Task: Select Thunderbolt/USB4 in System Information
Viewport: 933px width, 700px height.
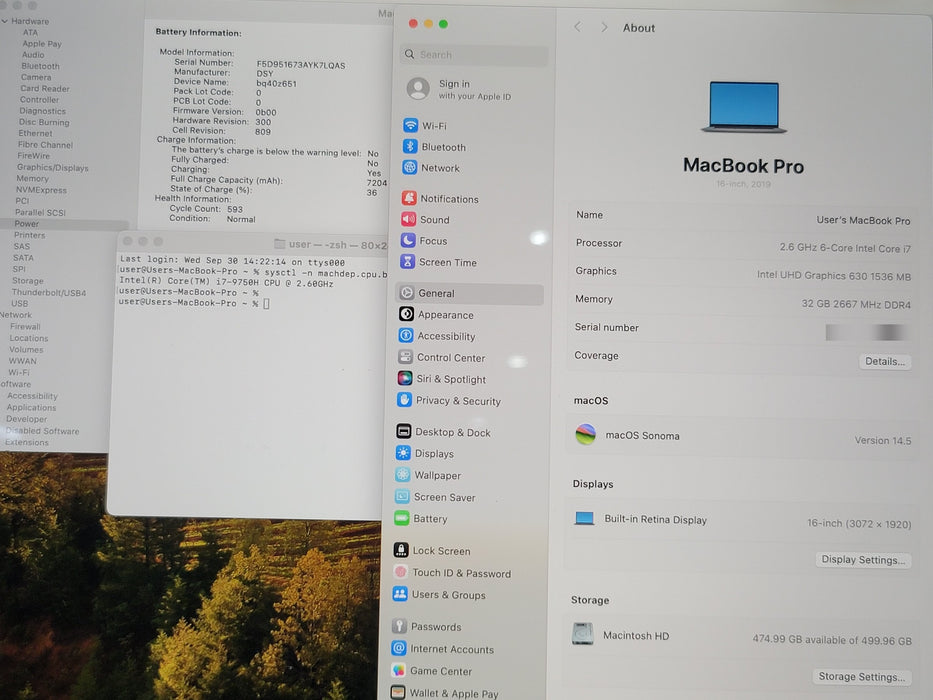Action: [x=49, y=292]
